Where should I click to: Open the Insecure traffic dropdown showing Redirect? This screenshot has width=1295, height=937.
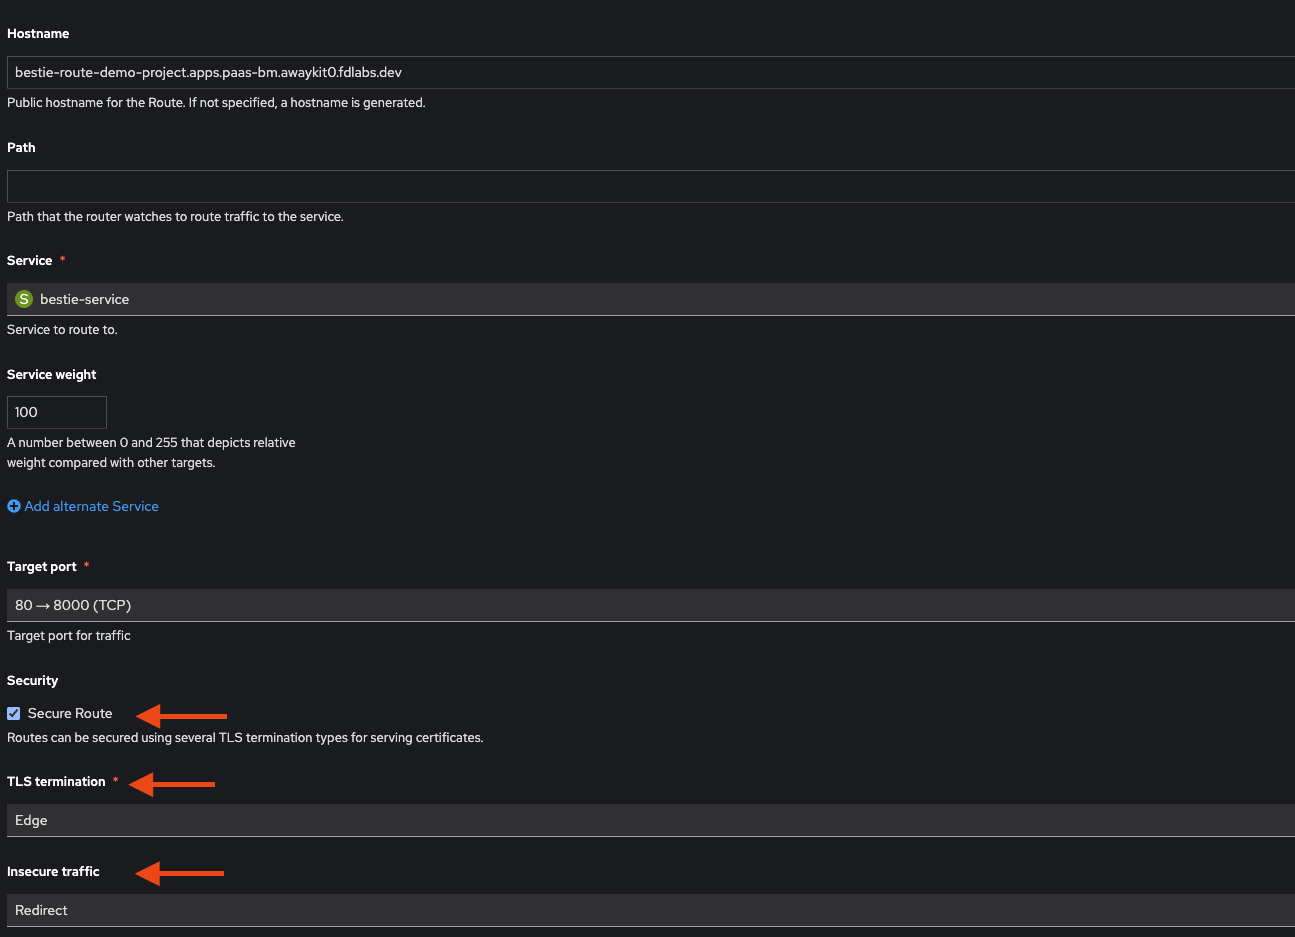pyautogui.click(x=651, y=910)
